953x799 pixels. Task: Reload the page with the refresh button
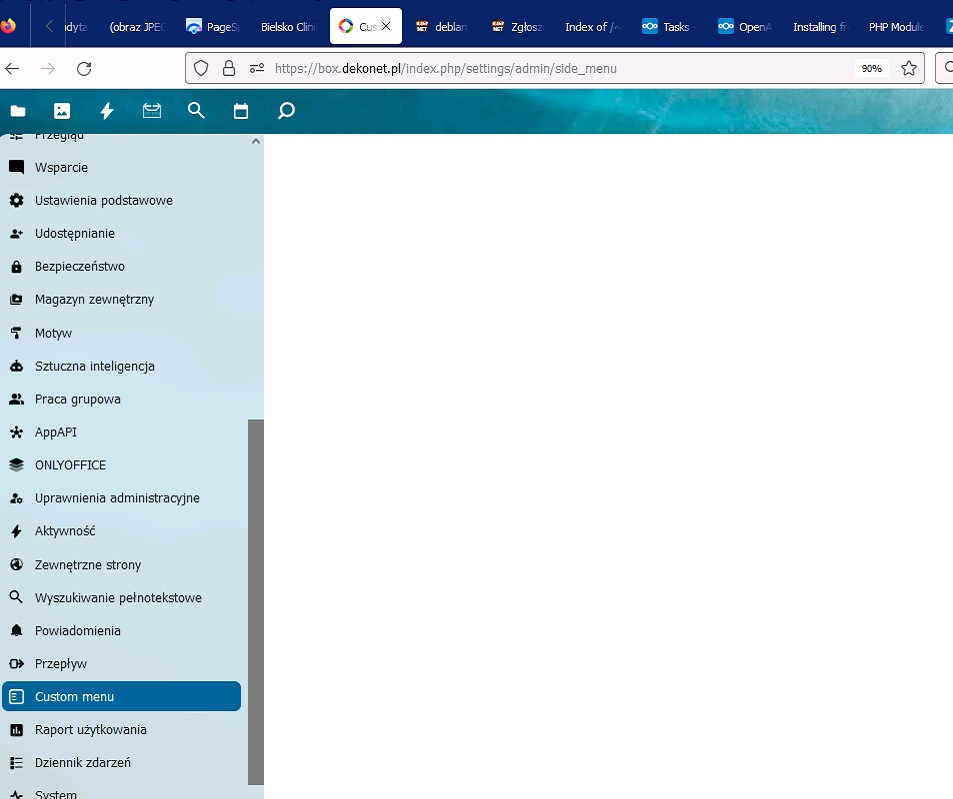(x=84, y=68)
